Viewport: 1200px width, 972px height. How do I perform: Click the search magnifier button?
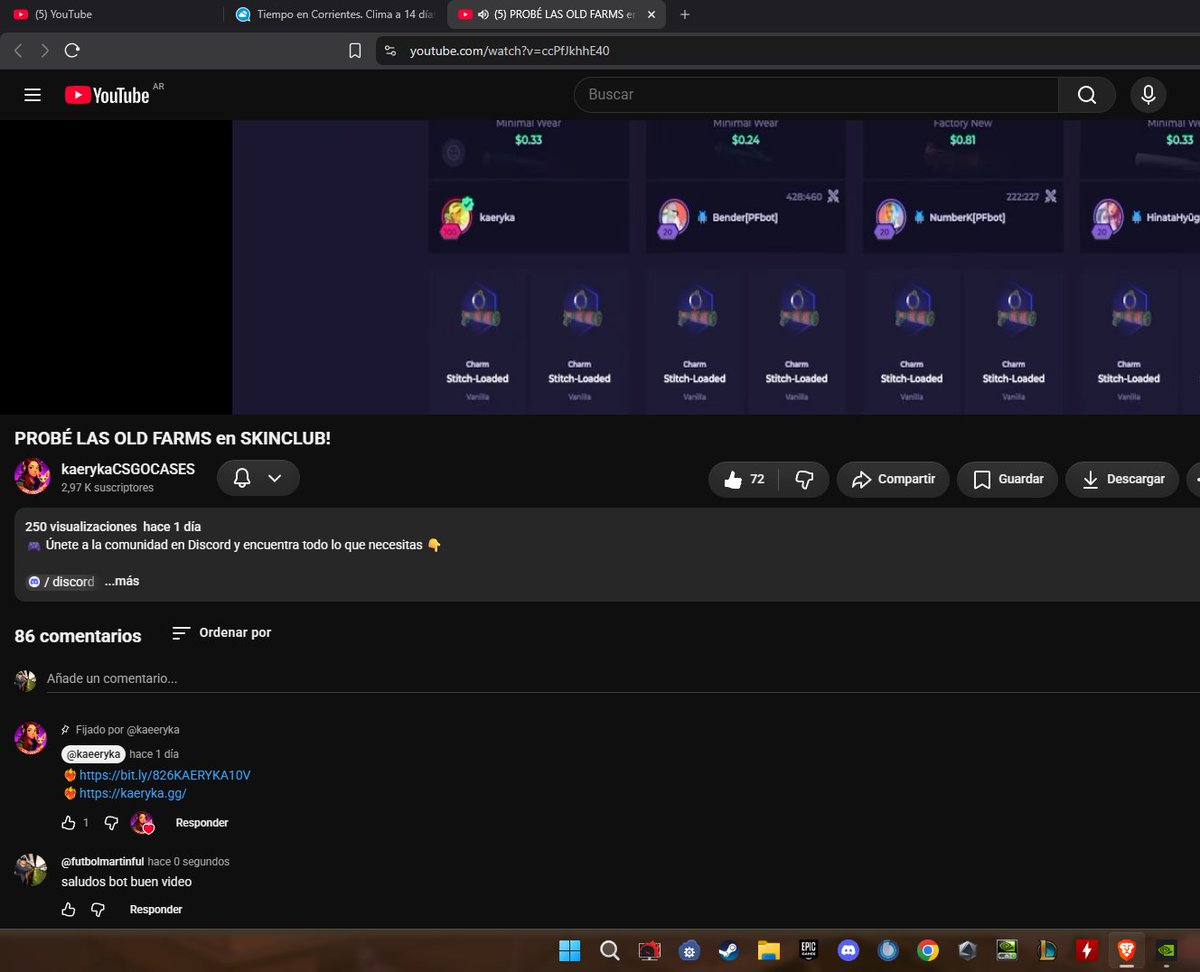click(1087, 95)
